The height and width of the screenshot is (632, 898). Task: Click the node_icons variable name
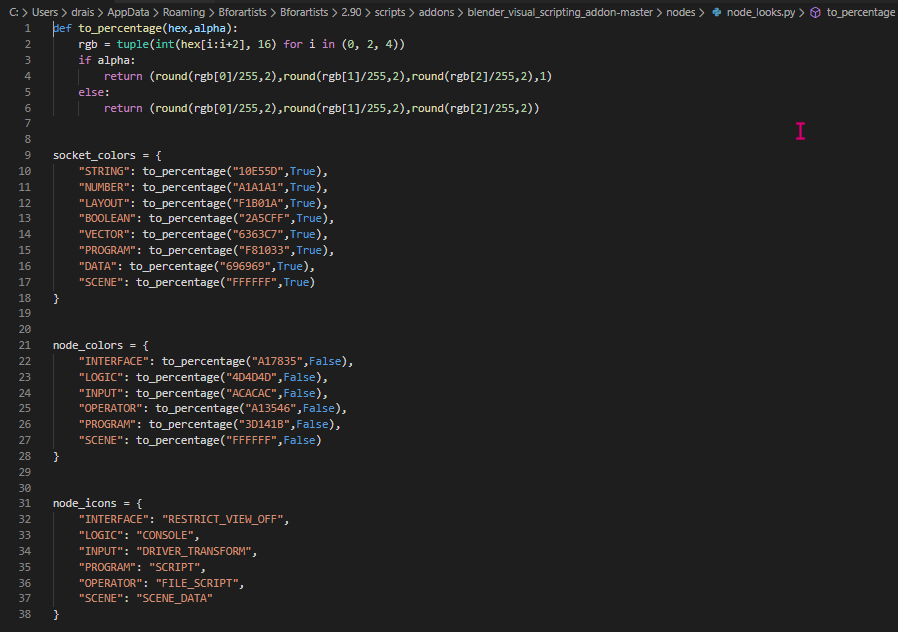pyautogui.click(x=85, y=503)
